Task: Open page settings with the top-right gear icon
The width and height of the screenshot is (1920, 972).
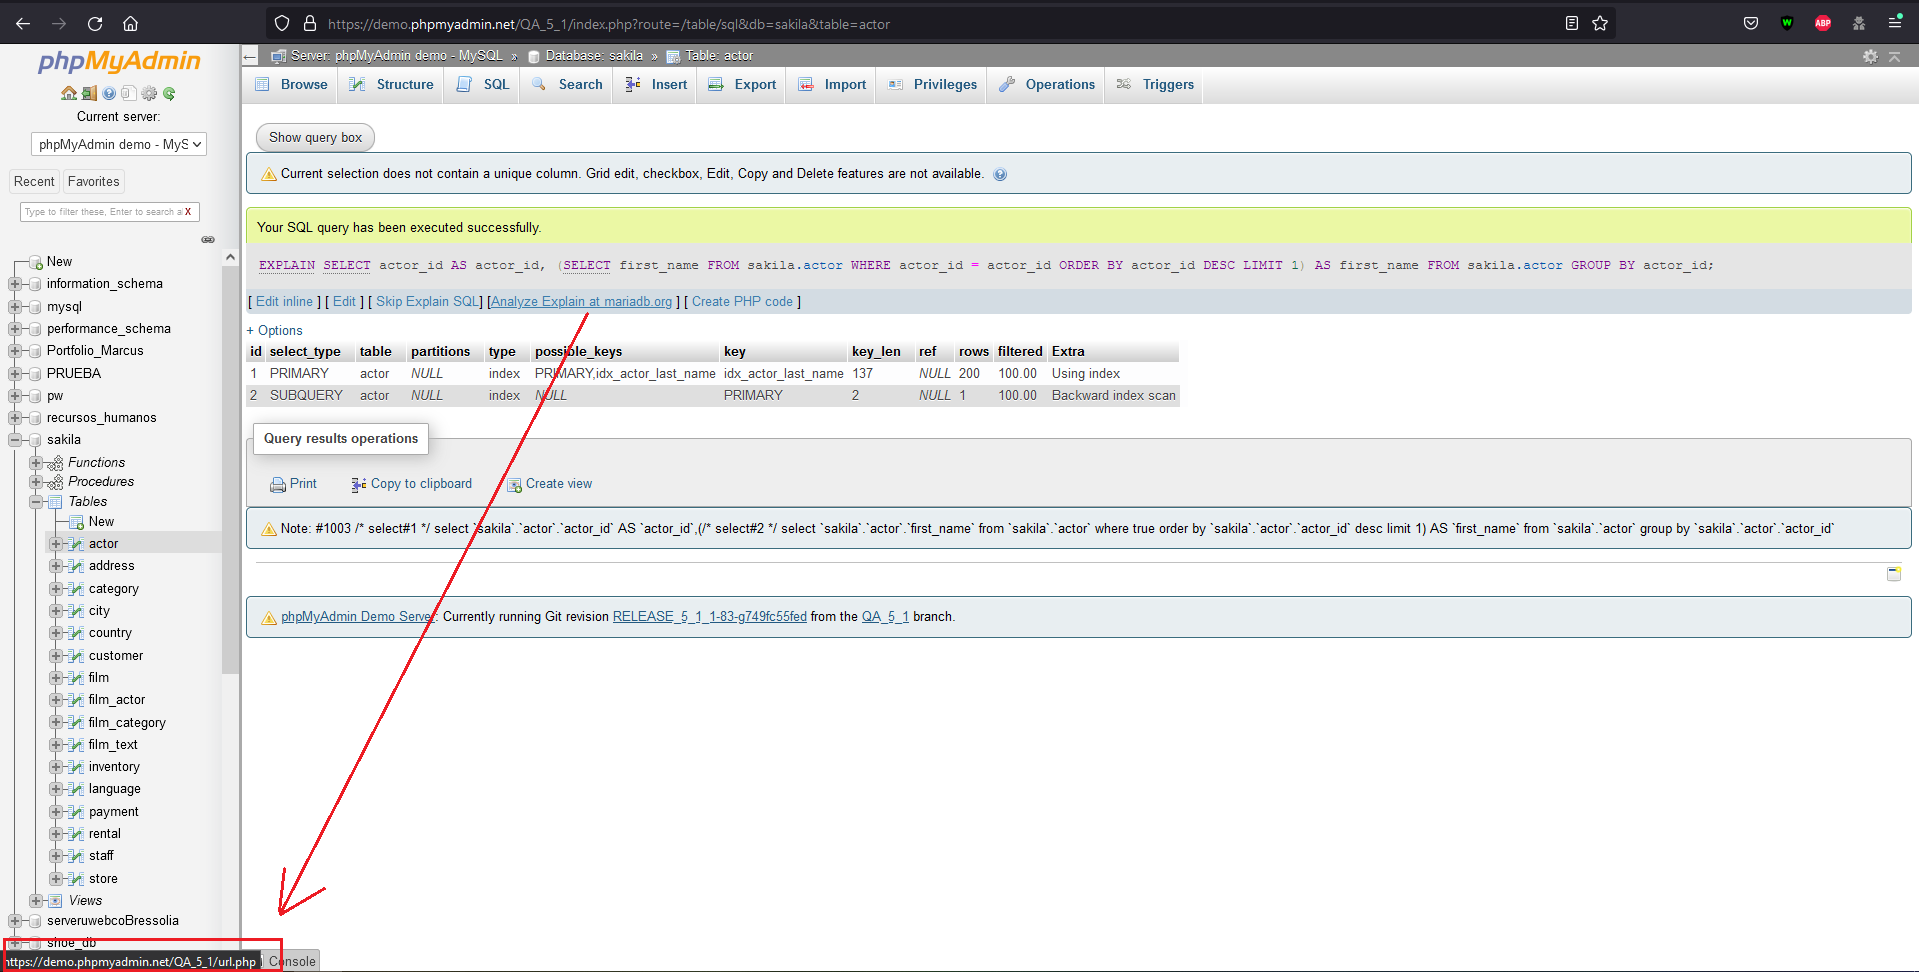Action: point(1869,57)
